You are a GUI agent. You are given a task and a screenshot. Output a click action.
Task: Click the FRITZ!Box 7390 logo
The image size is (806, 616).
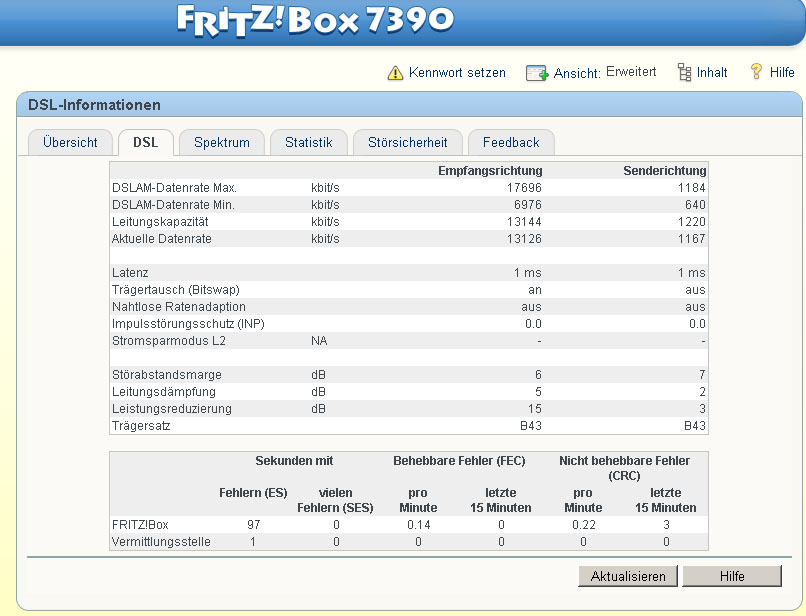tap(315, 21)
